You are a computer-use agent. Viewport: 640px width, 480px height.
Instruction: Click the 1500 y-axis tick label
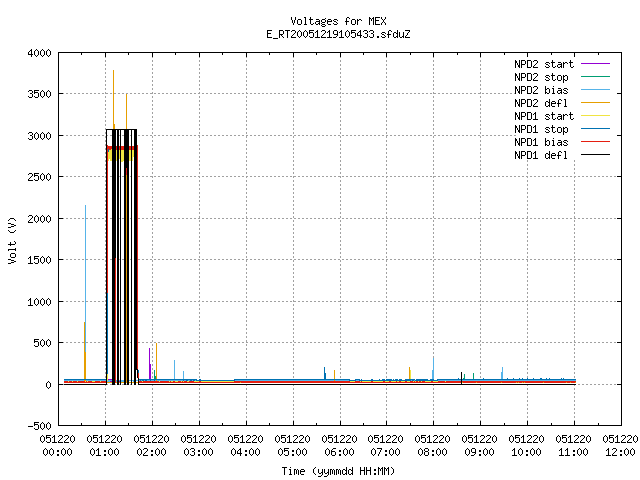(40, 260)
